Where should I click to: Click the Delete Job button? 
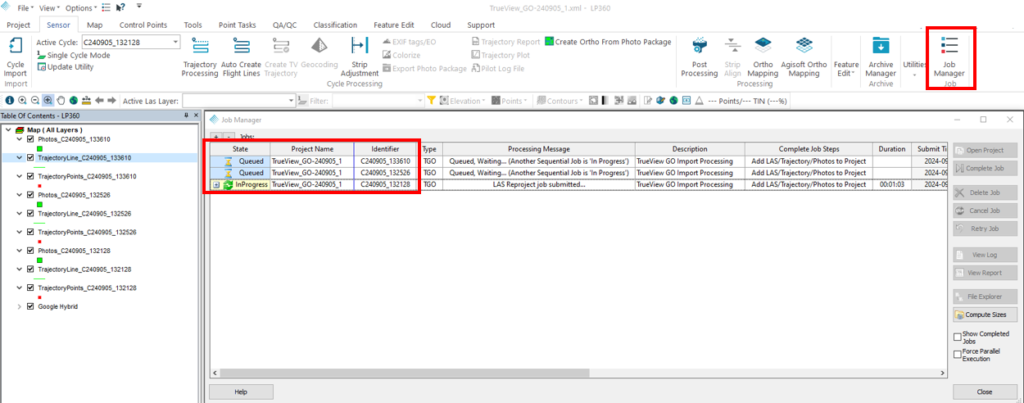[985, 193]
